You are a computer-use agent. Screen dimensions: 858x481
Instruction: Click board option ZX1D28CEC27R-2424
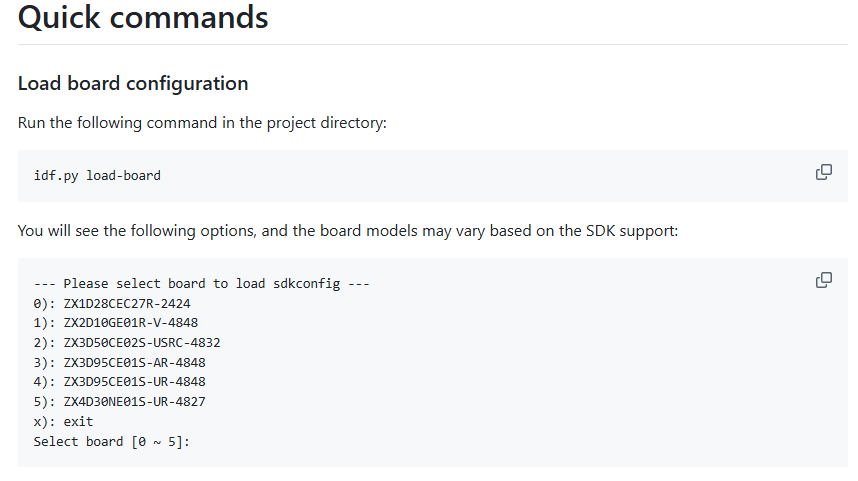(126, 303)
